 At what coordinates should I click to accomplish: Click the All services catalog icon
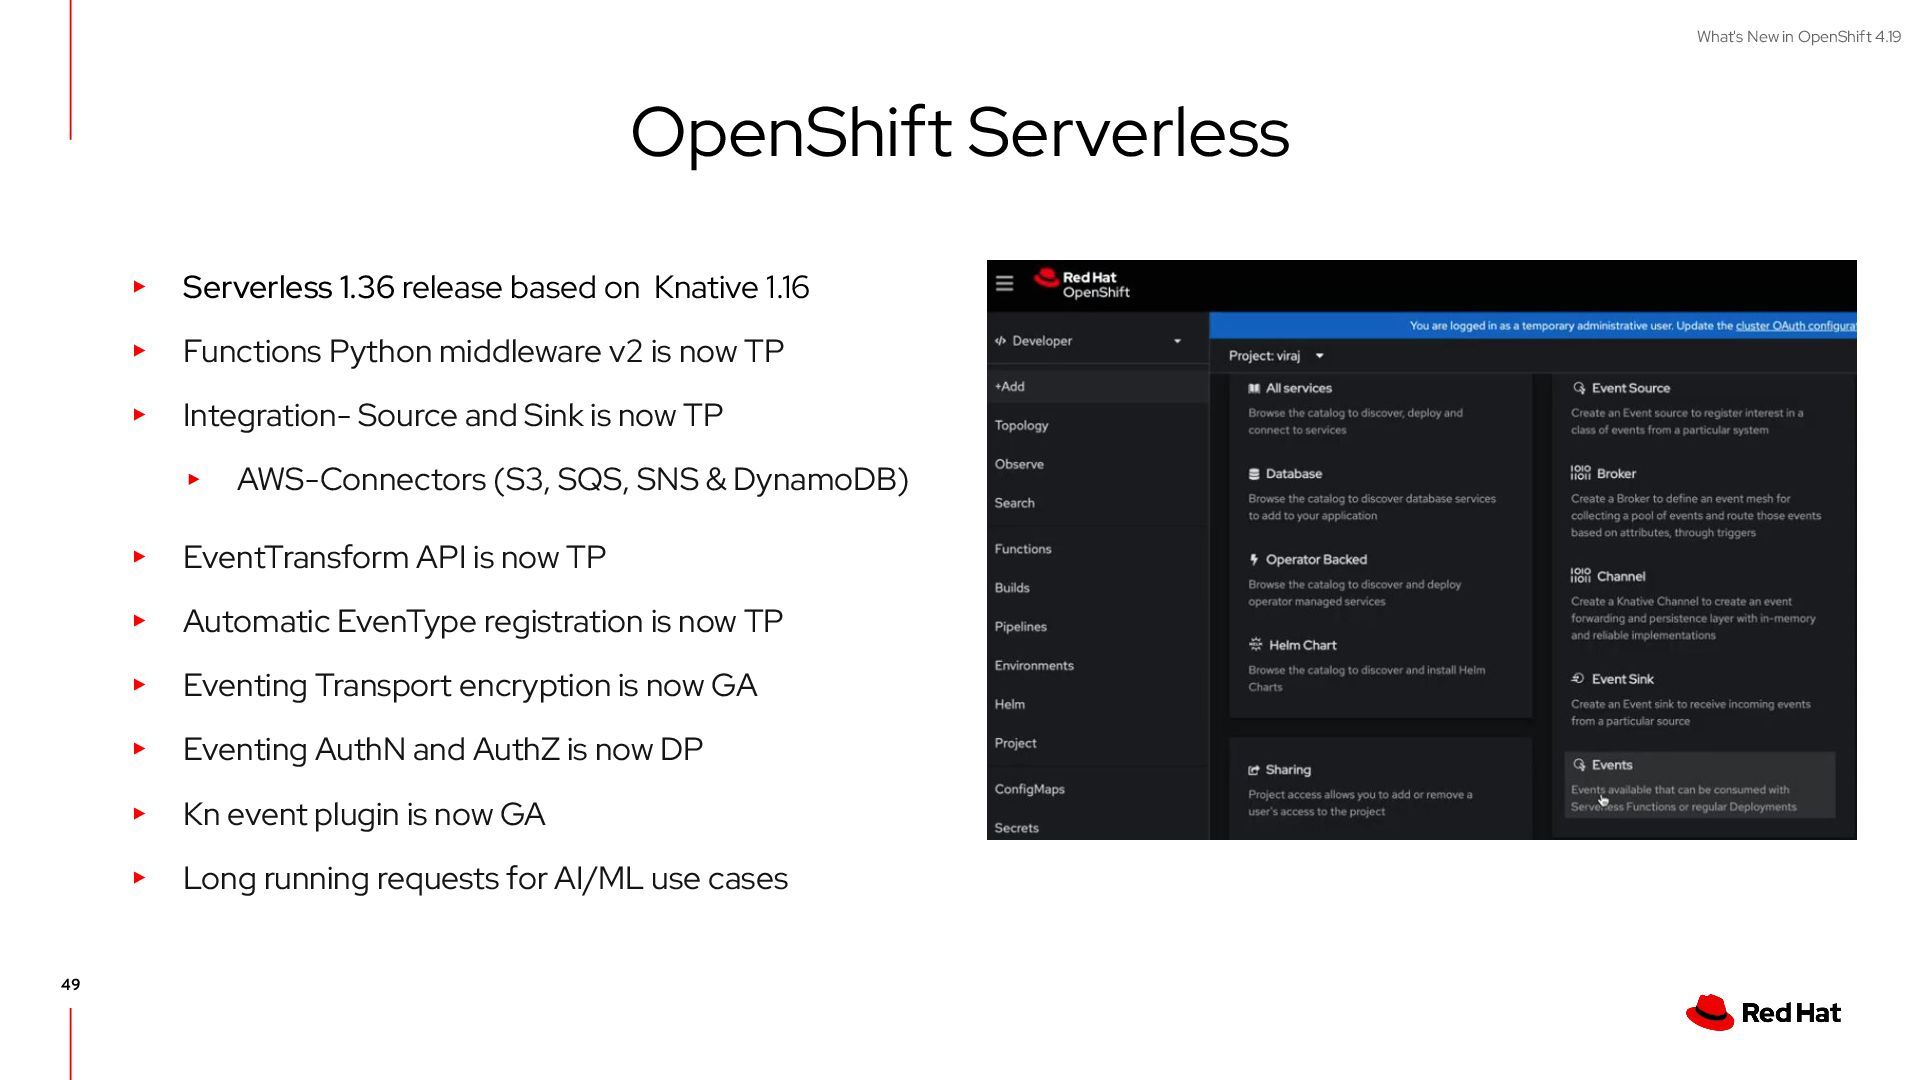pyautogui.click(x=1254, y=388)
